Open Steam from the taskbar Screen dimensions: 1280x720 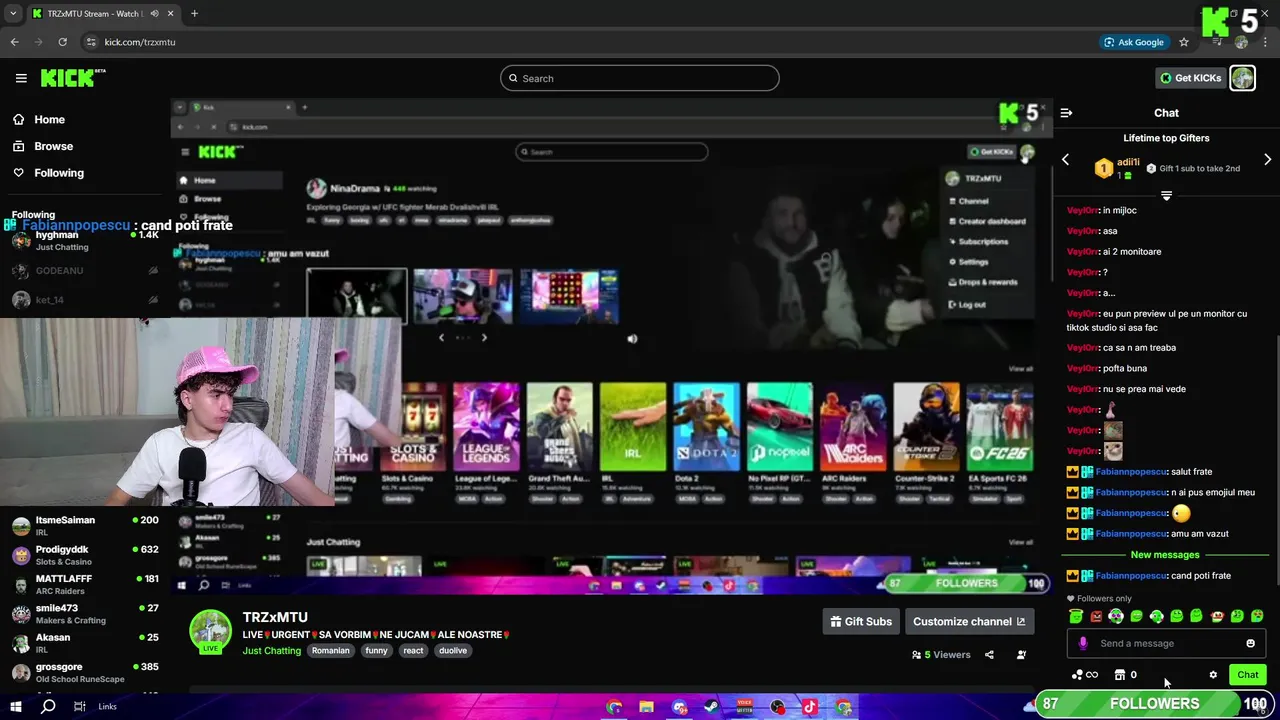click(x=710, y=707)
